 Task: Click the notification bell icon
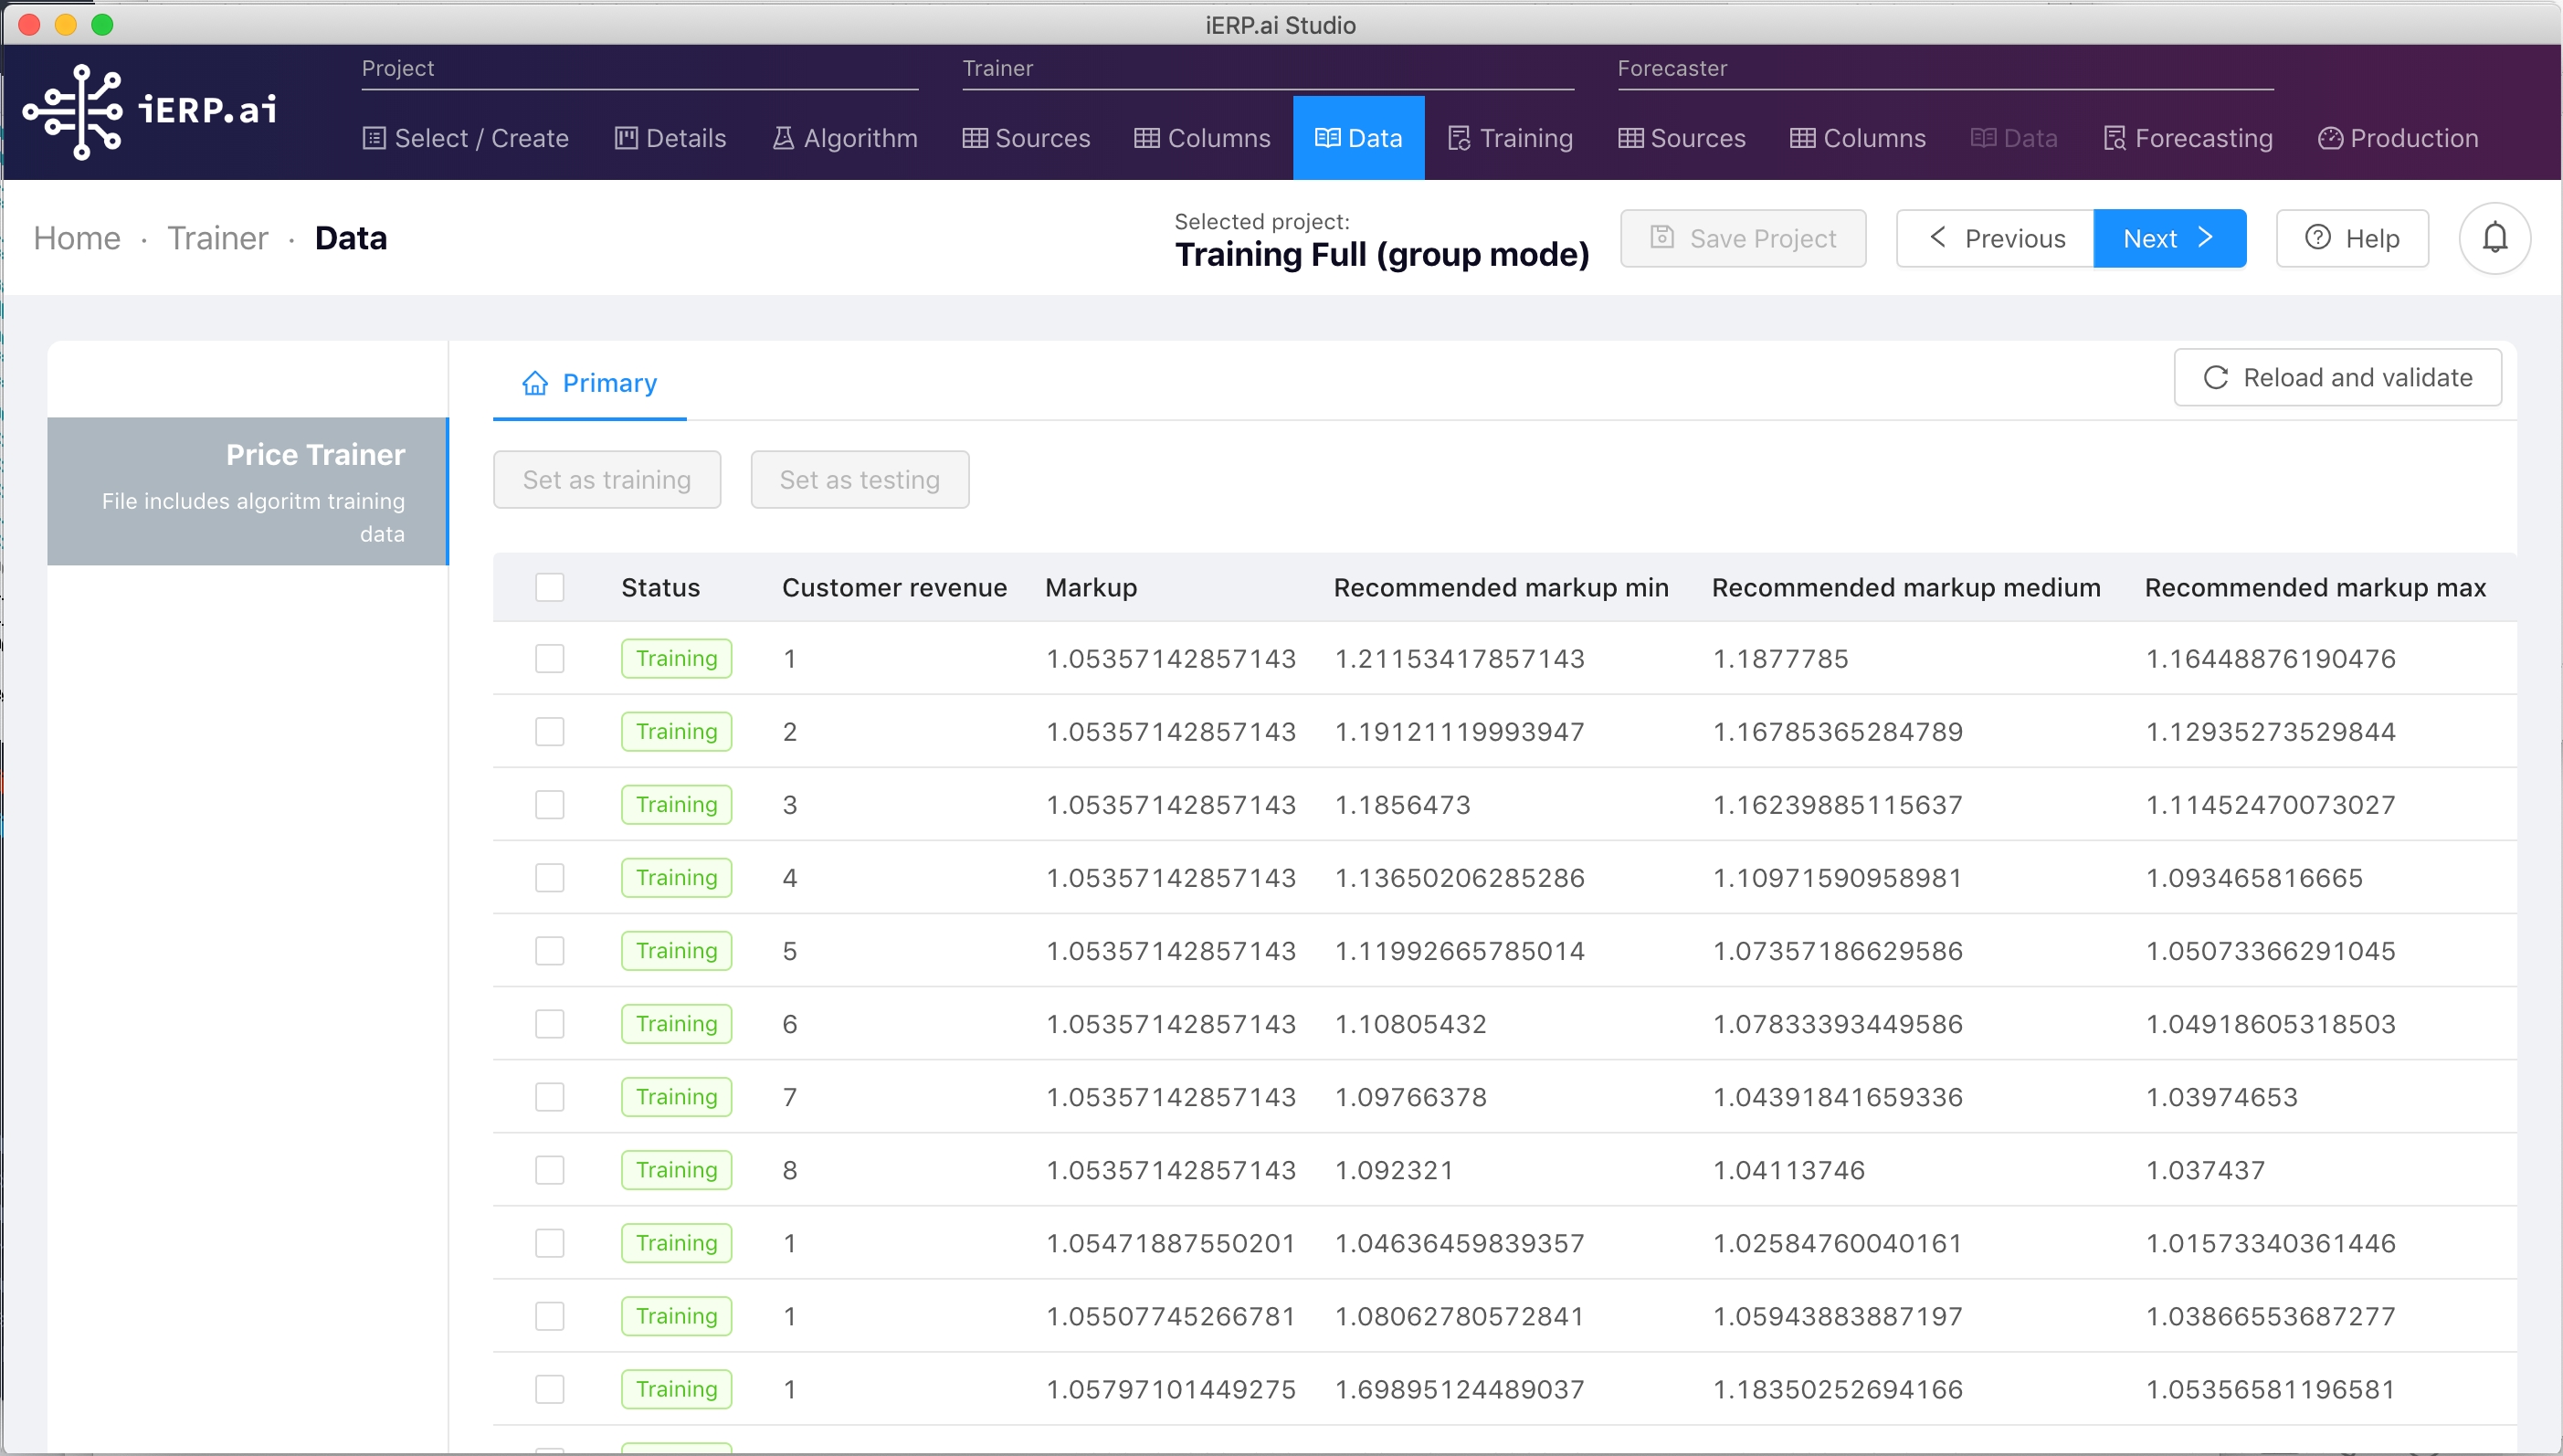pos(2494,238)
